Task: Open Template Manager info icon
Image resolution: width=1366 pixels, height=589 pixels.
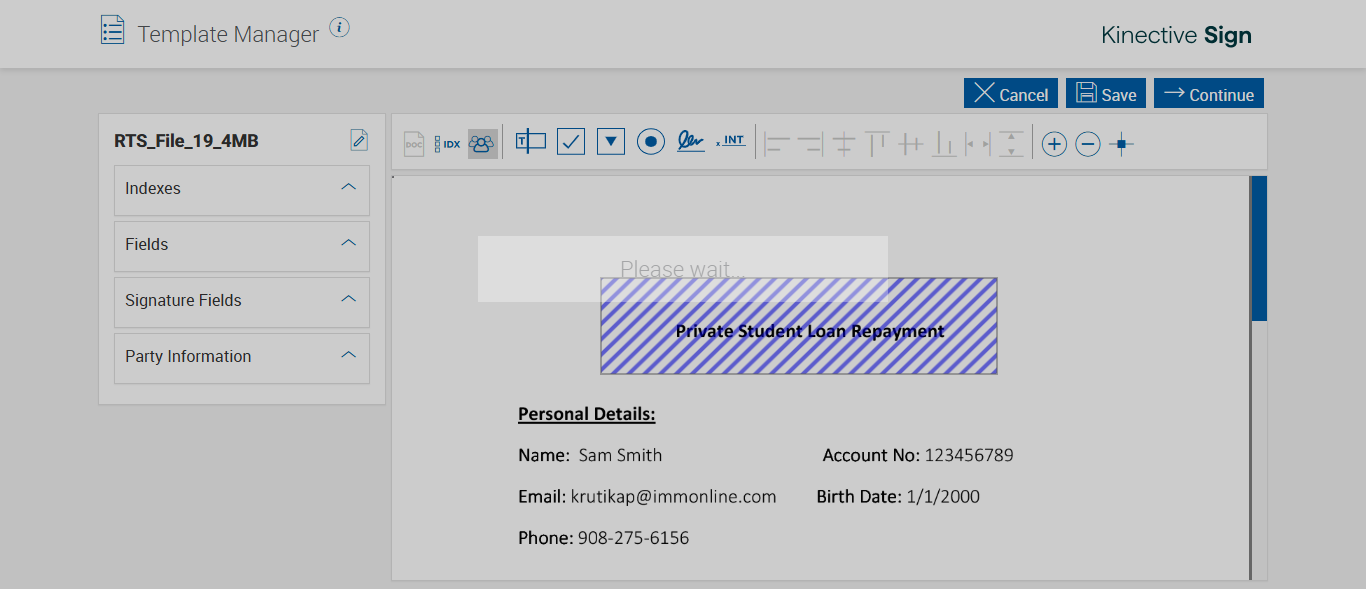Action: tap(340, 27)
